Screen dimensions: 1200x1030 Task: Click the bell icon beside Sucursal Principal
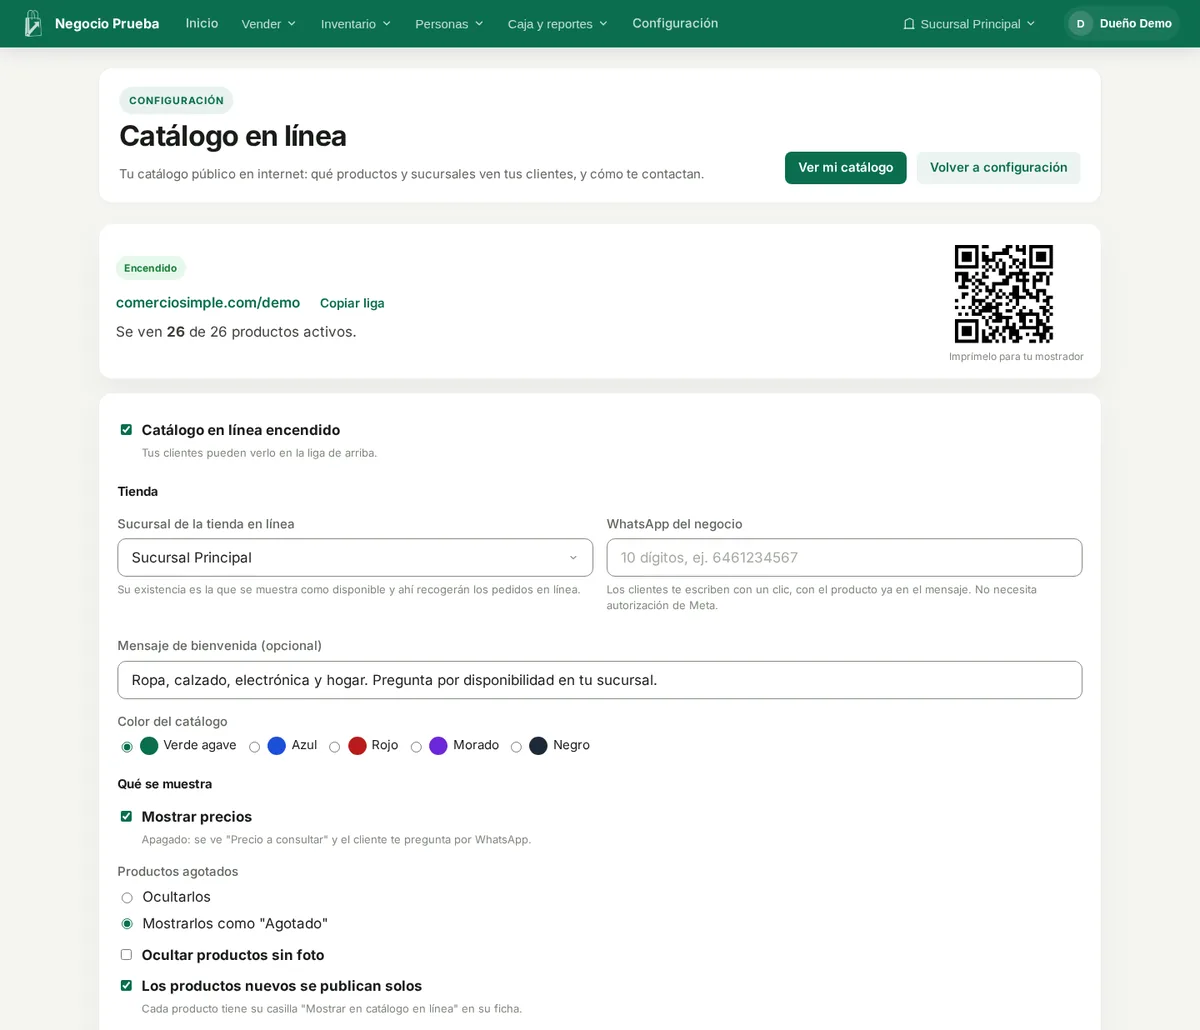(x=909, y=24)
